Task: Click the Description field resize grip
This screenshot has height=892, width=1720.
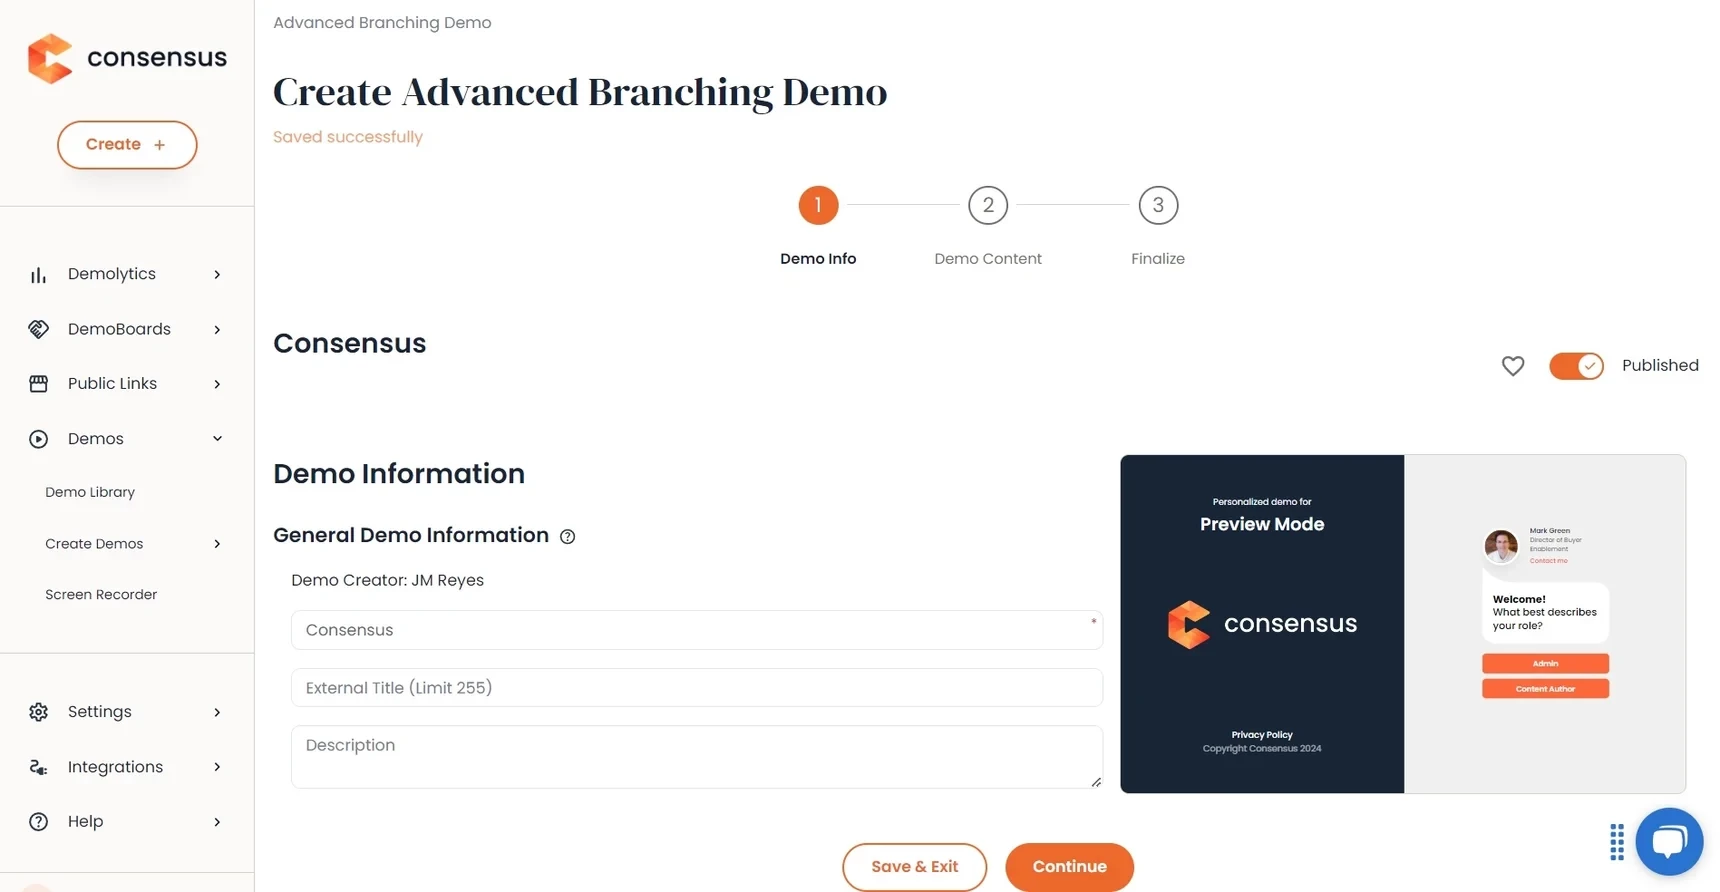Action: click(1096, 782)
